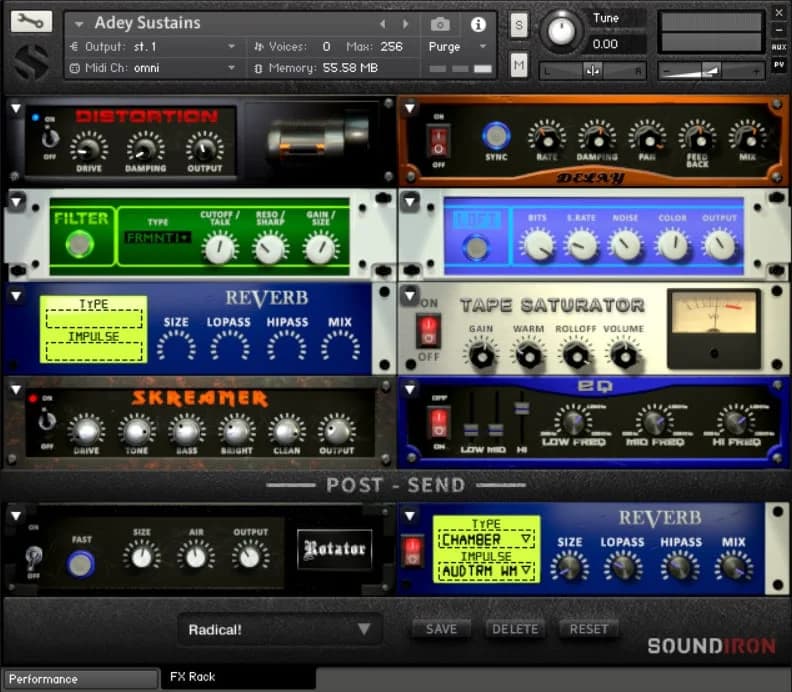Click the Mute M button
The image size is (792, 692).
tap(519, 66)
